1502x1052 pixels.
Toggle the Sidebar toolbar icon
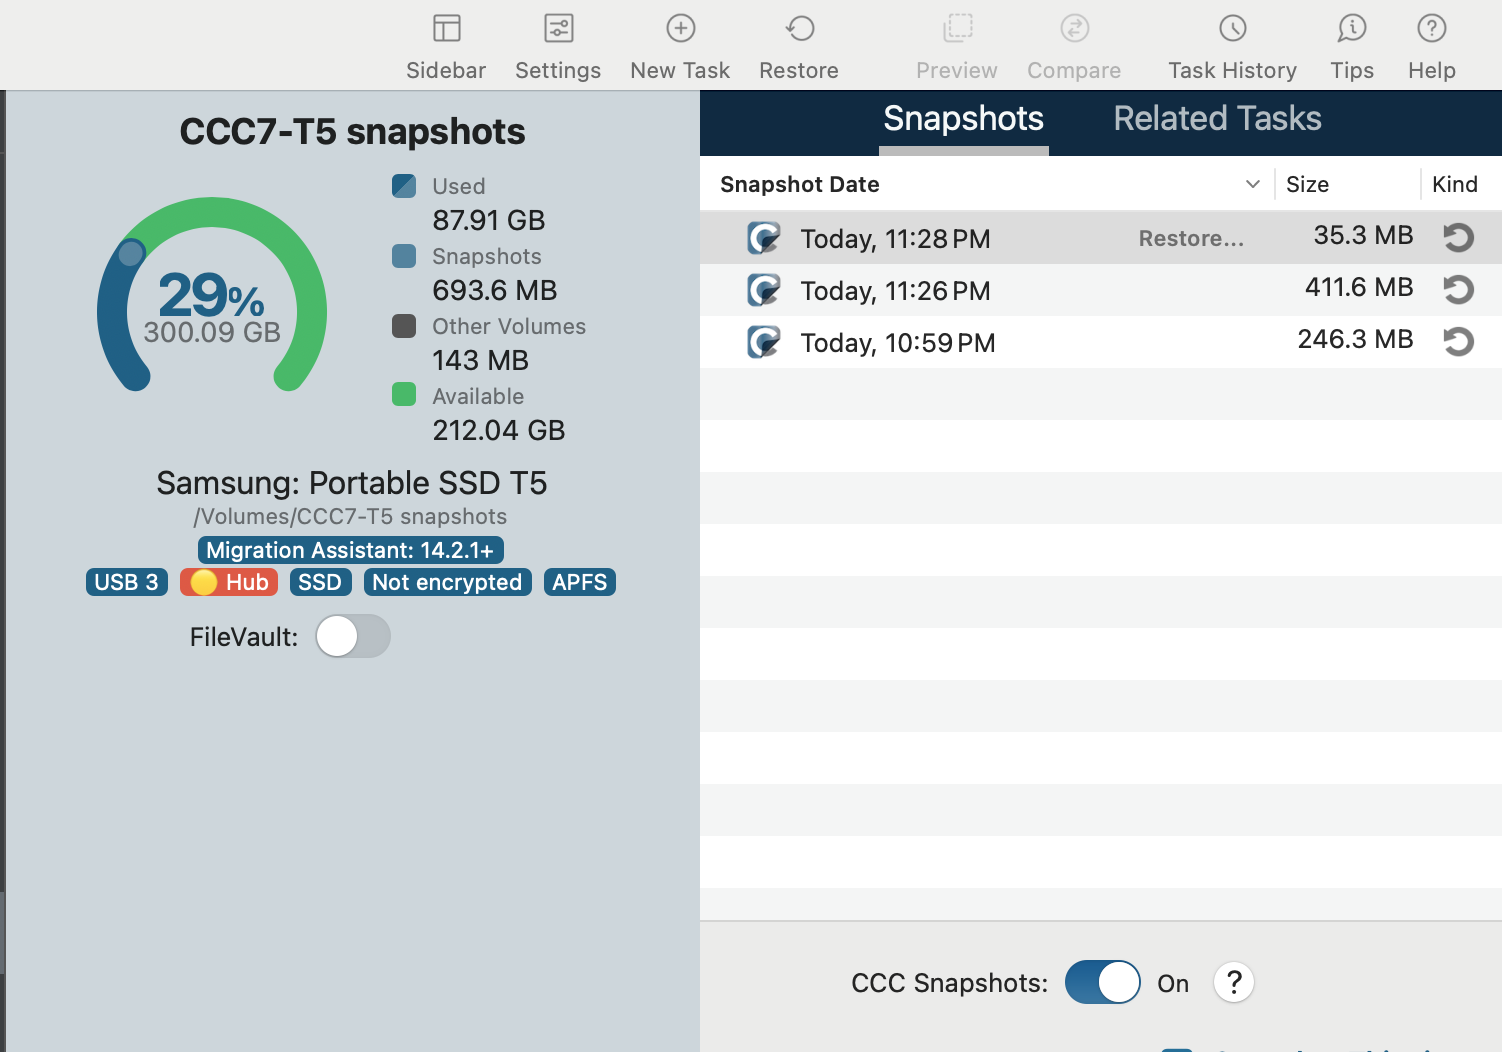(x=446, y=29)
